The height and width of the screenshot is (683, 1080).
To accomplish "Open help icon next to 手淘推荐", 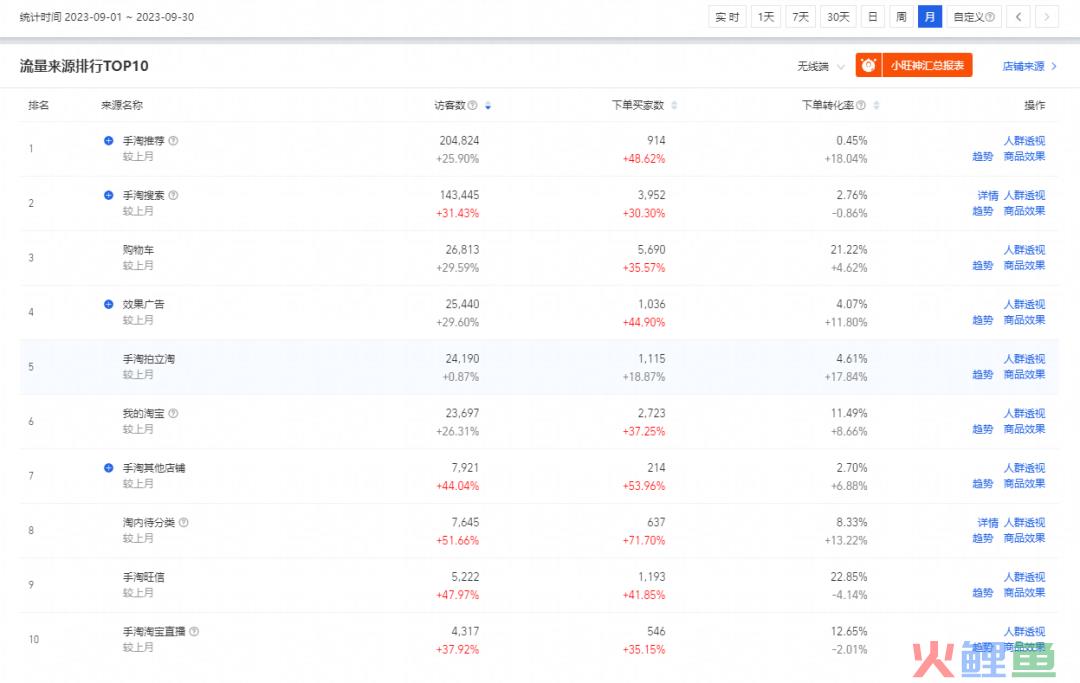I will pyautogui.click(x=174, y=140).
